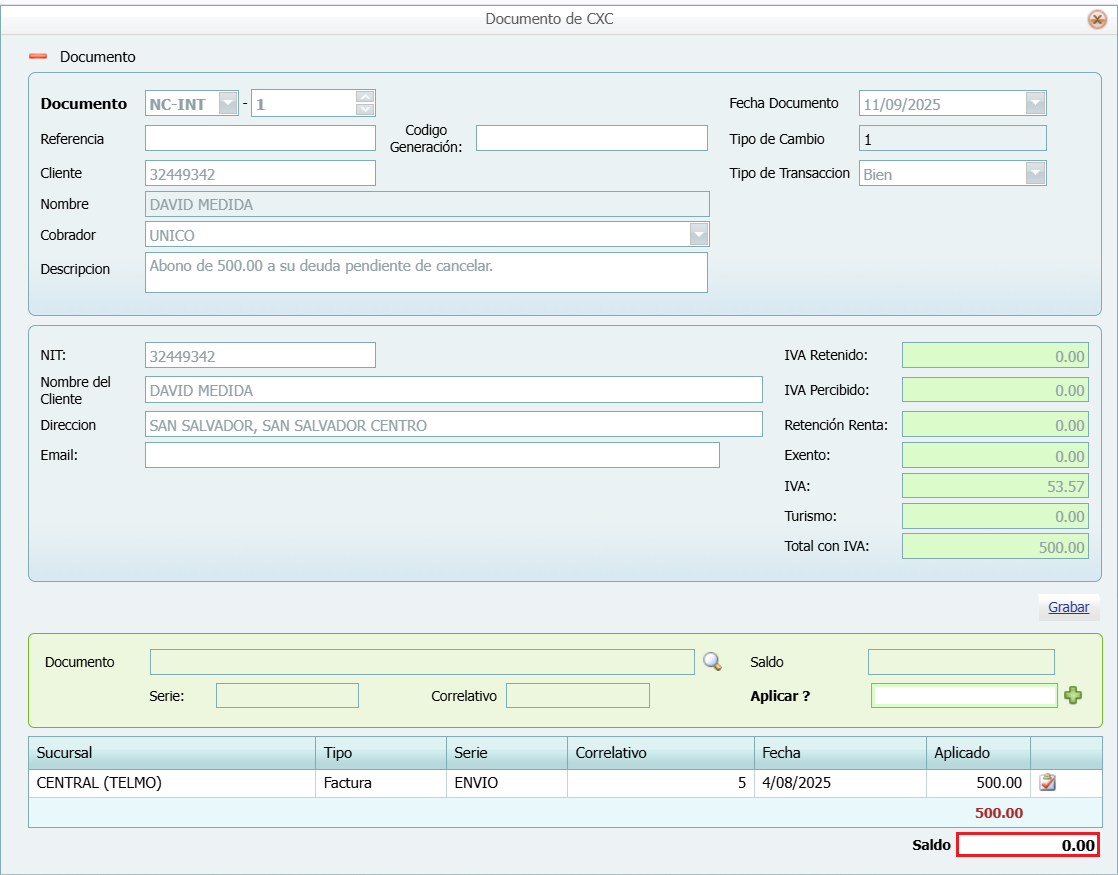Click the Codigo Generación input field
Screen dimensions: 1118x875
[591, 138]
